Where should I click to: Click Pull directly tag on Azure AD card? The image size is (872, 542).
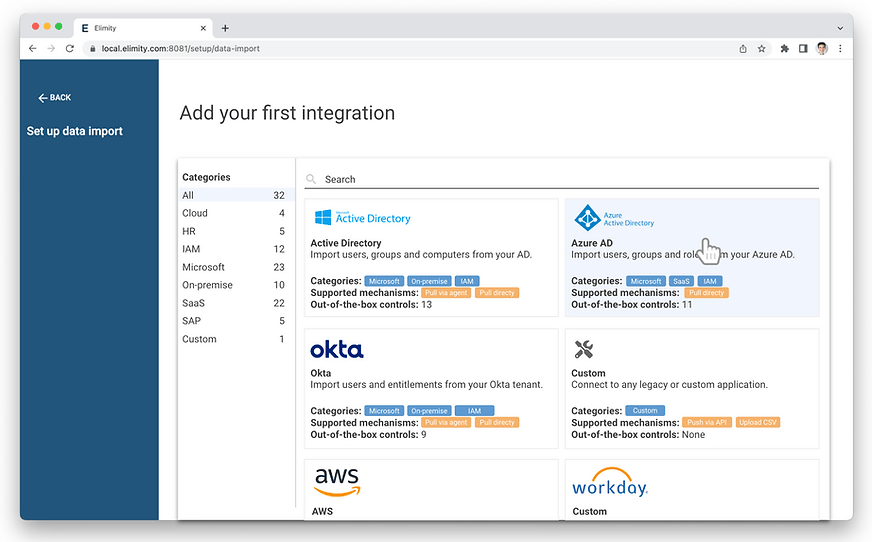[x=707, y=293]
